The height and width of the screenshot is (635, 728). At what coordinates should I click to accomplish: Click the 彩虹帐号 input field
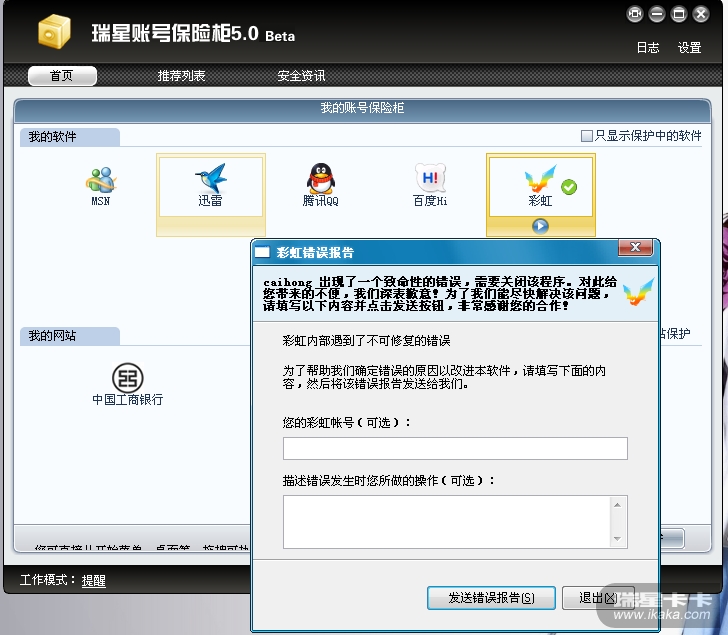click(x=455, y=448)
